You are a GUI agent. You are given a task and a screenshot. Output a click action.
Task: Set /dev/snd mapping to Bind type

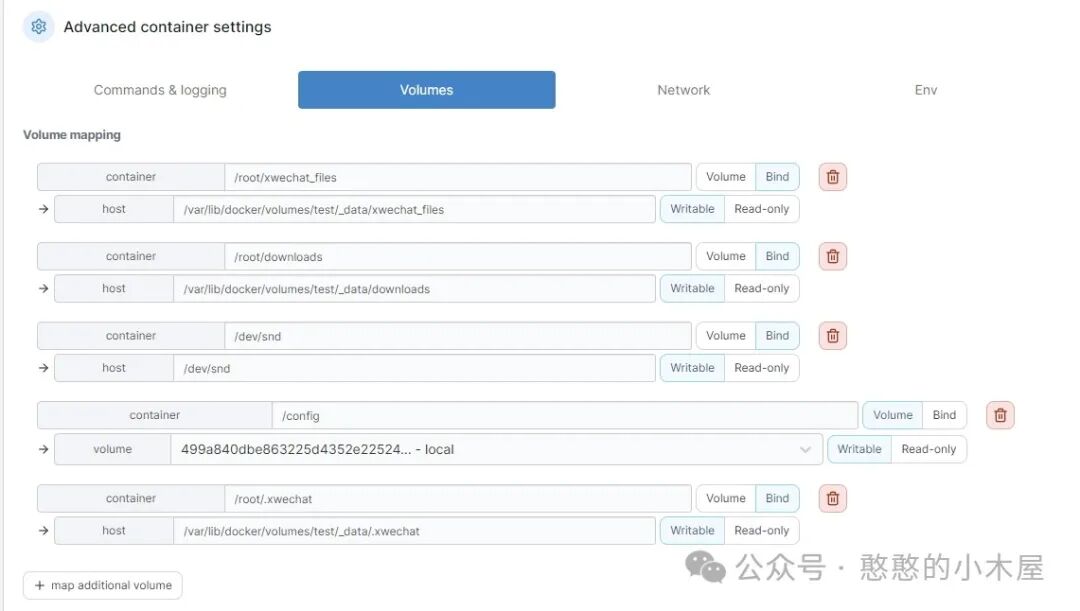click(x=777, y=336)
